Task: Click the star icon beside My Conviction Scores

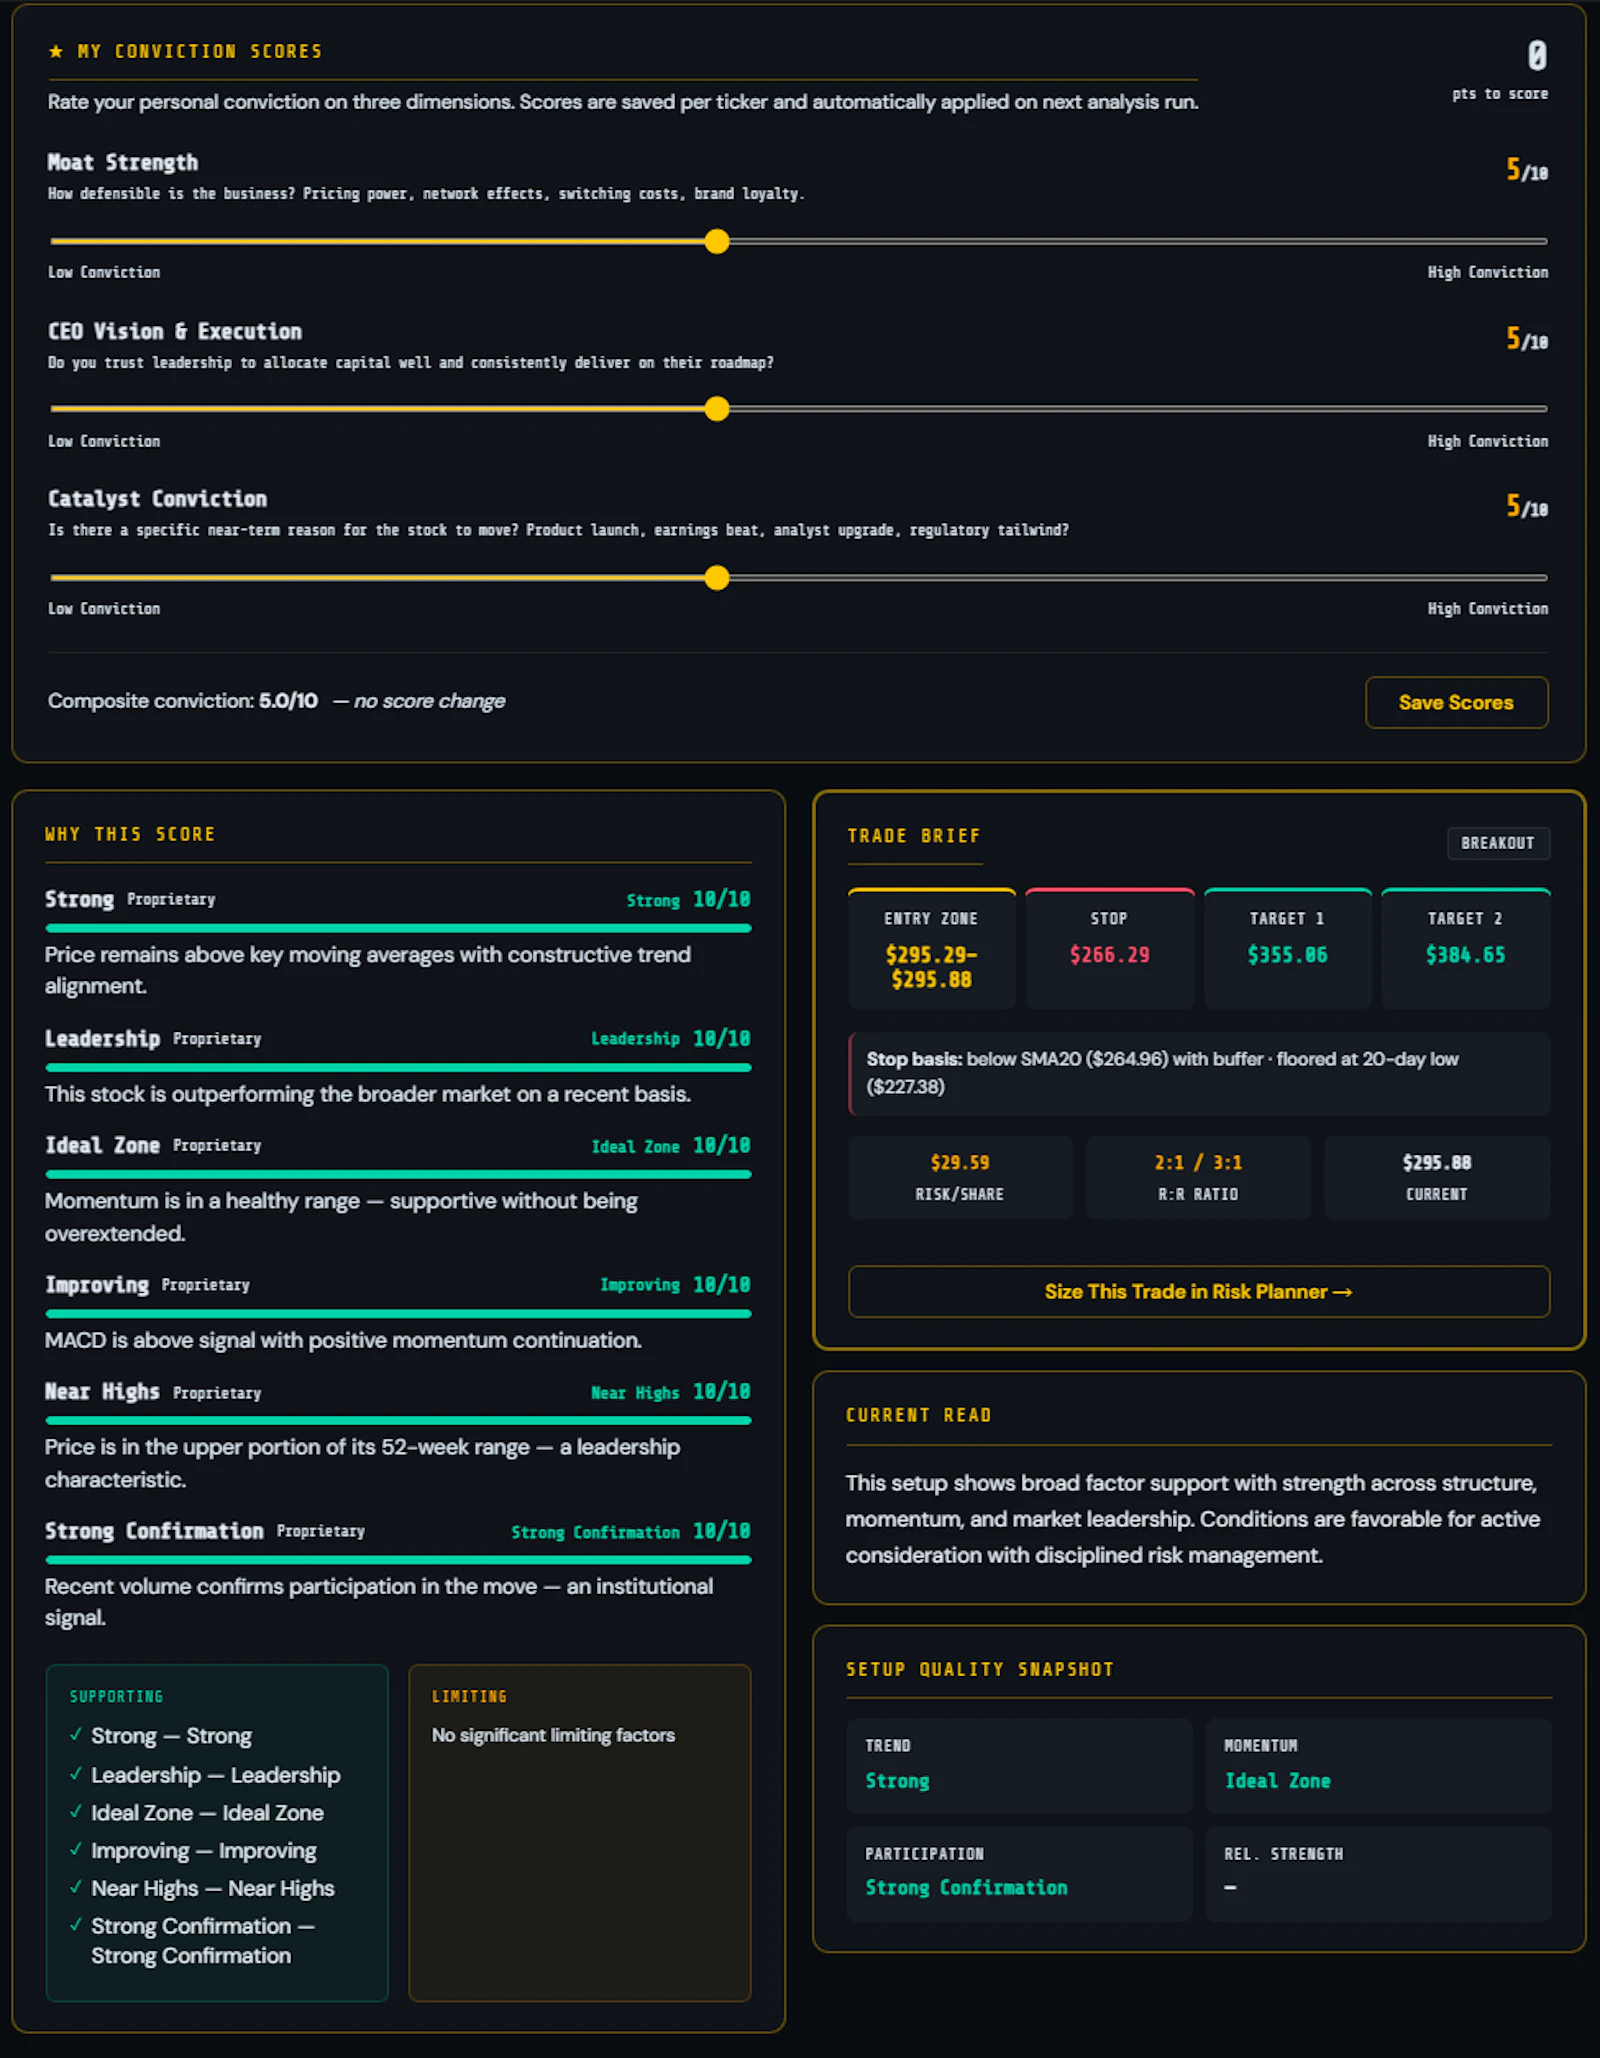Action: 56,51
